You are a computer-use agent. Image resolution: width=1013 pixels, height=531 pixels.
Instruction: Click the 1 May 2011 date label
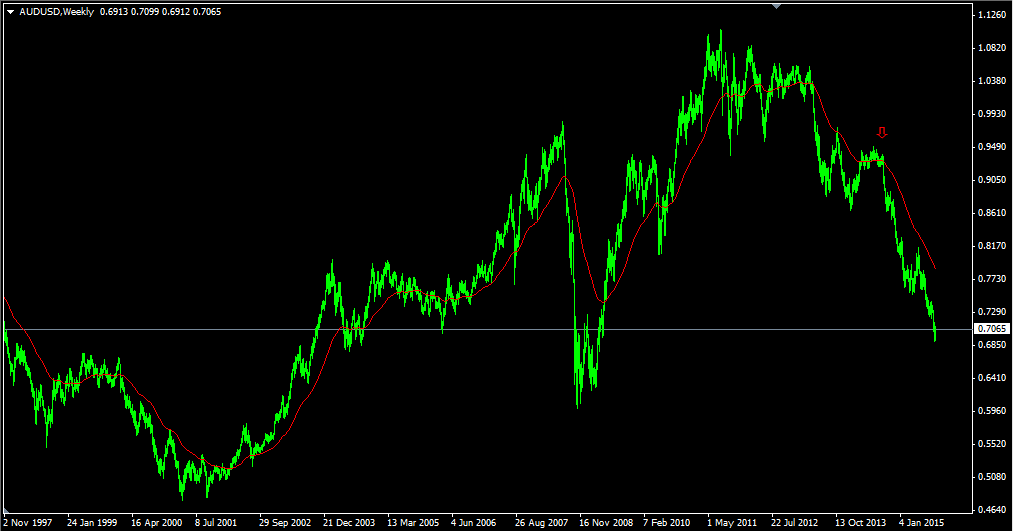(x=731, y=522)
